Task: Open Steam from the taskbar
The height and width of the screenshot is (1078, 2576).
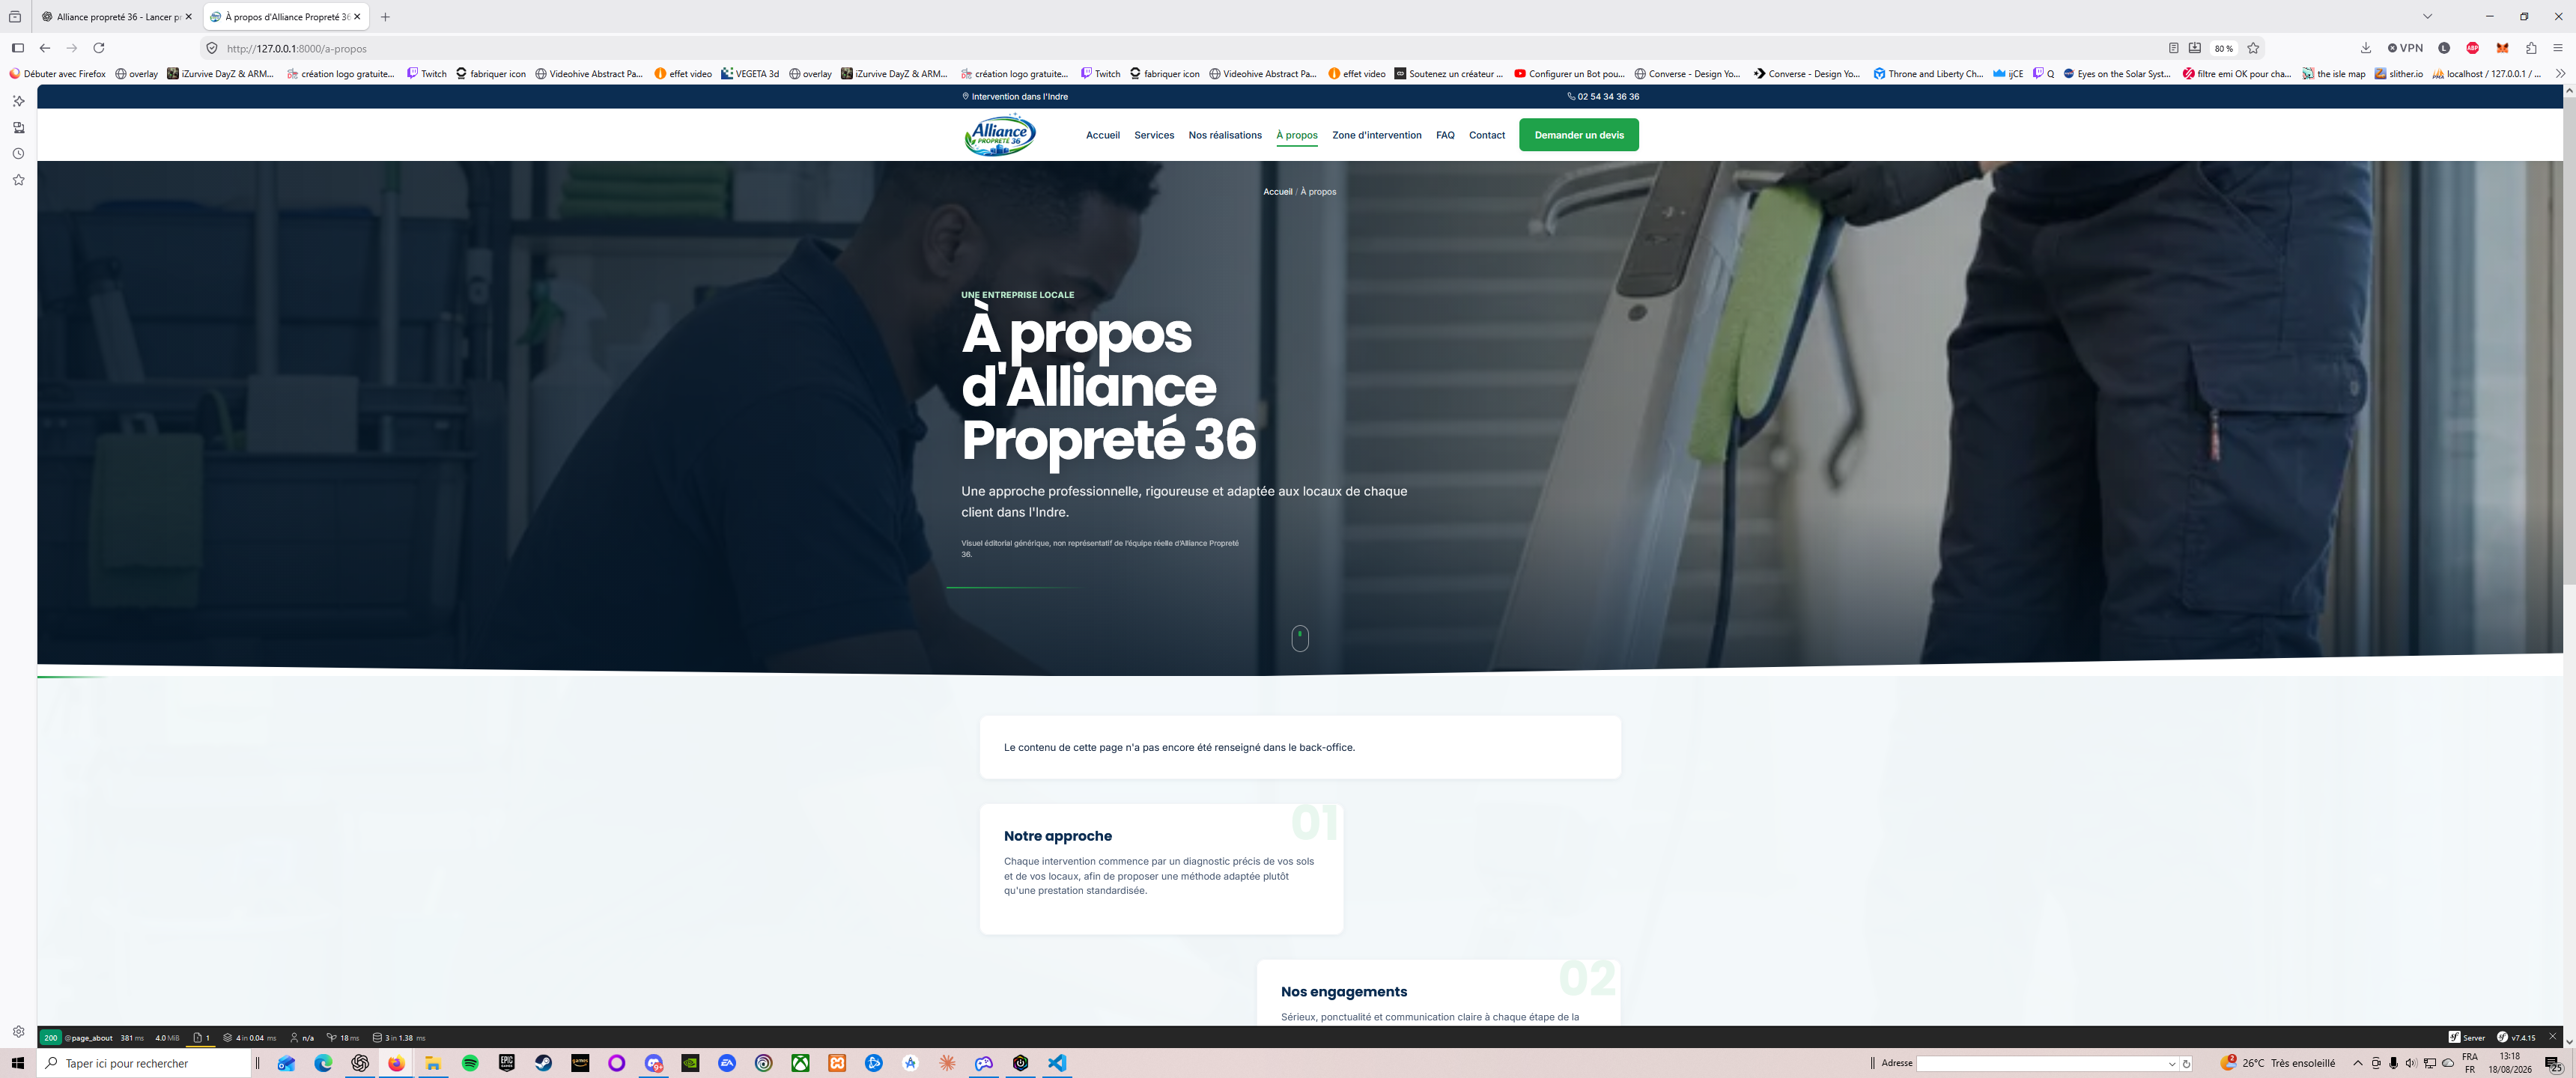Action: [x=543, y=1063]
